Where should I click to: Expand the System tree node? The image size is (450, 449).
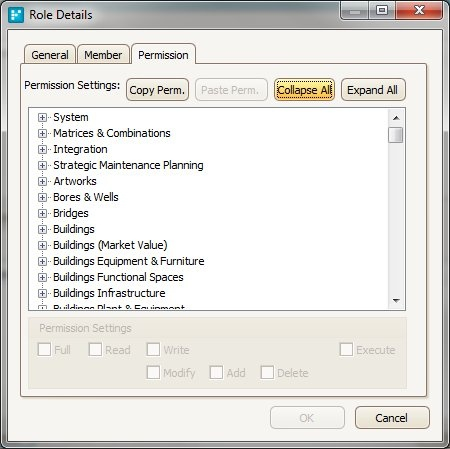[42, 117]
